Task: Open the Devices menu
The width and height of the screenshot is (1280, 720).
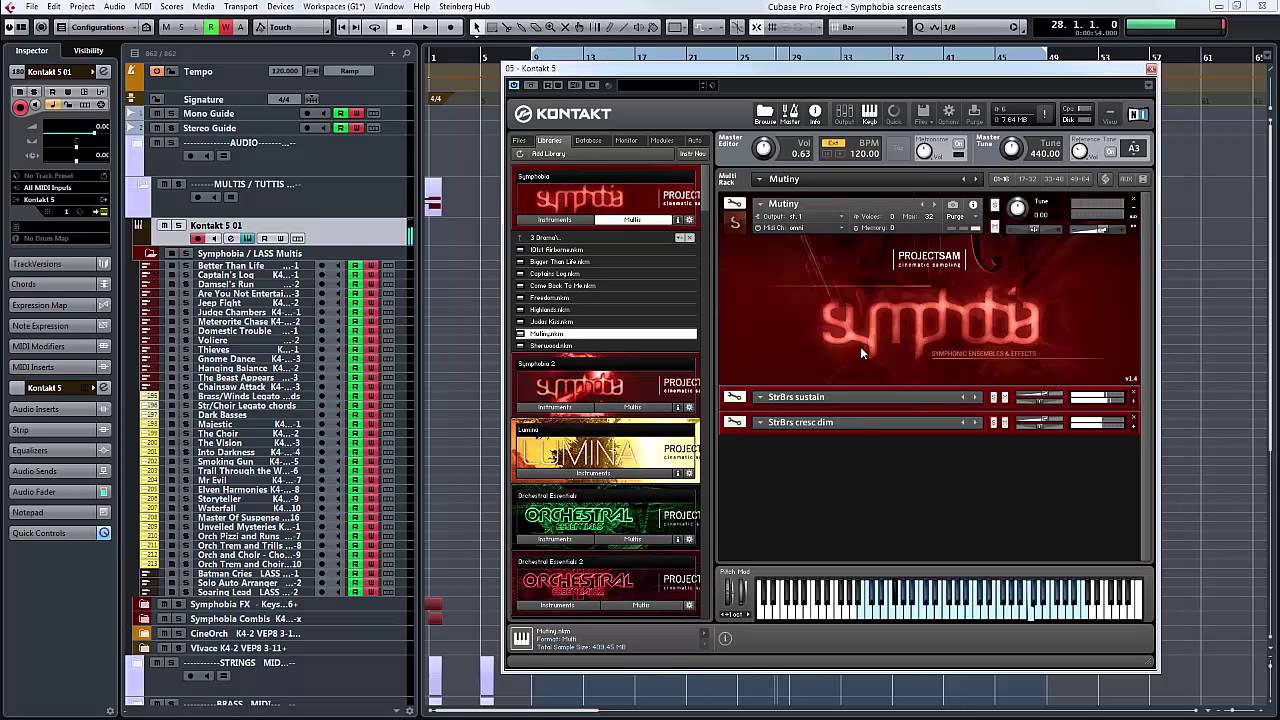Action: 281,6
